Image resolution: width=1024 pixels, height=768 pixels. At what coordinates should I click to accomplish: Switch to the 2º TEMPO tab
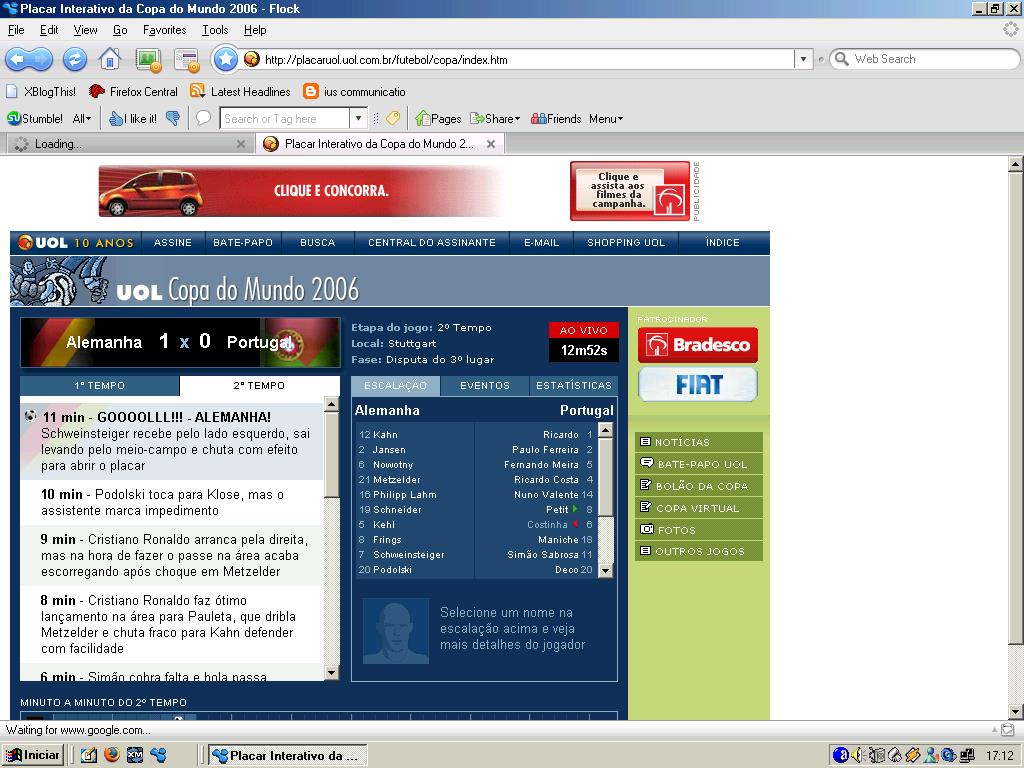[259, 386]
